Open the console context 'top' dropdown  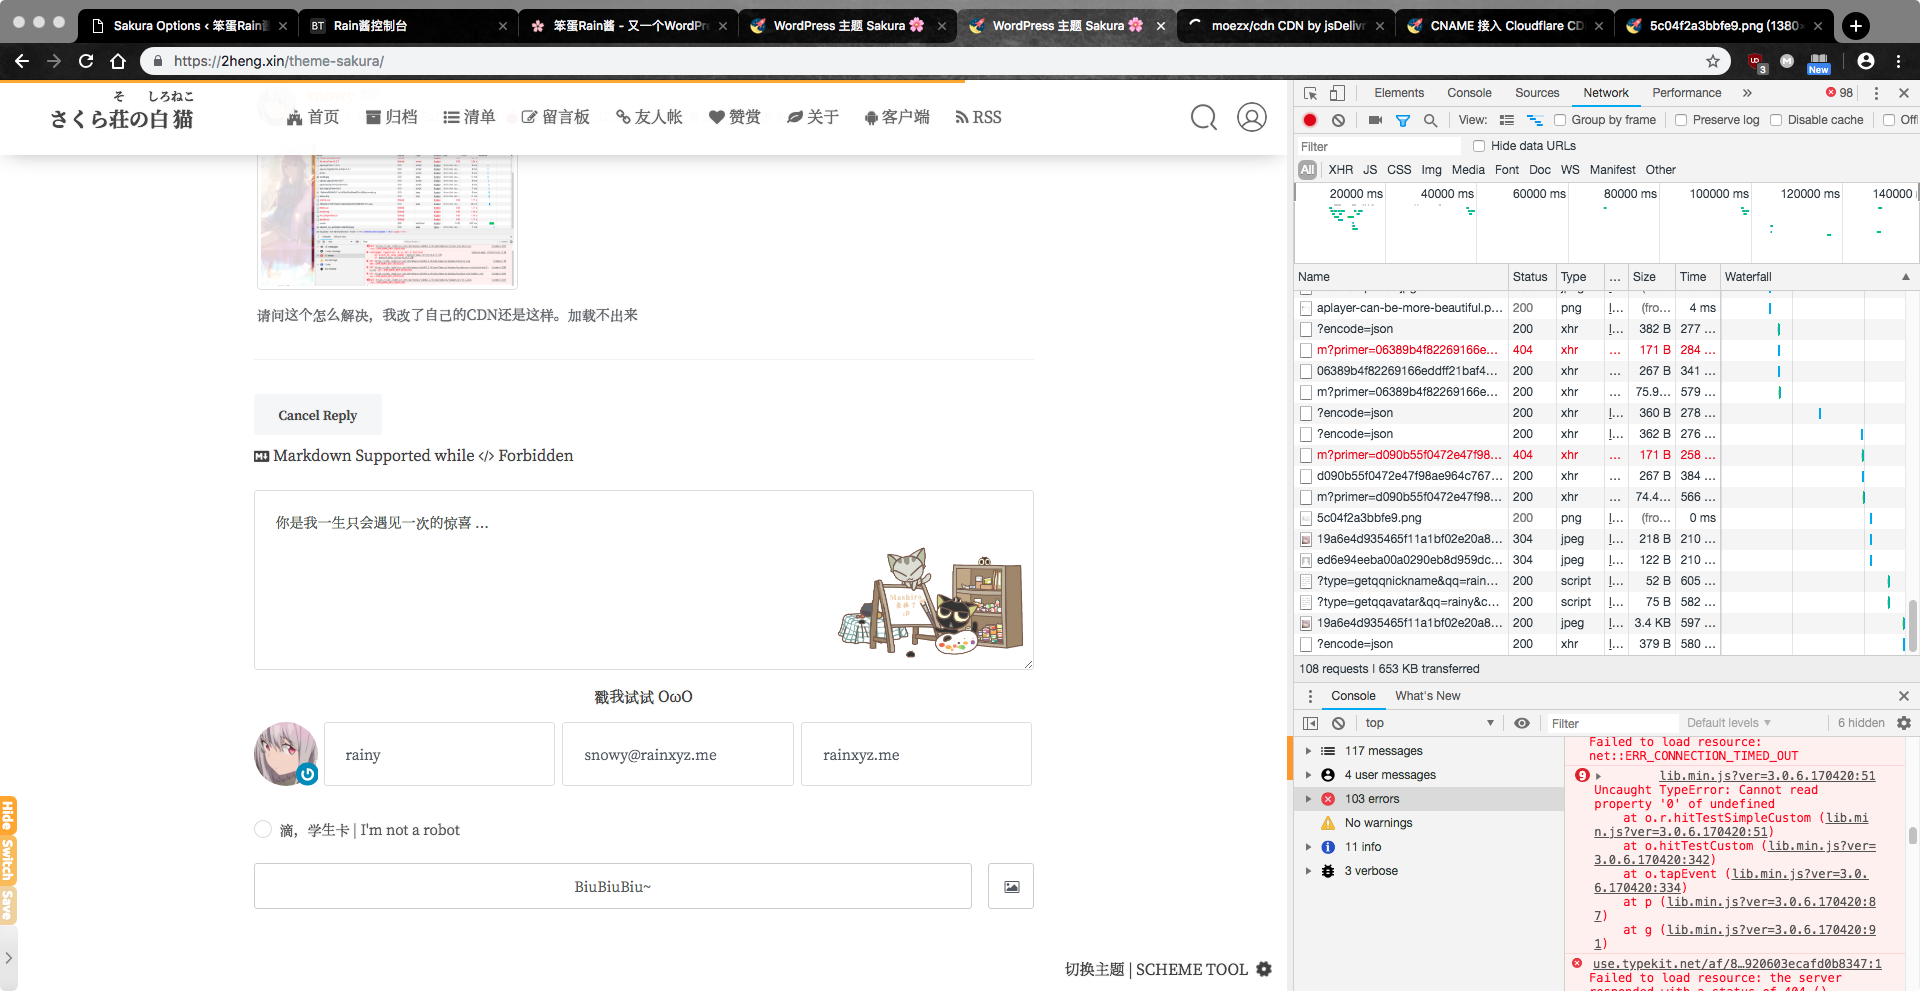click(x=1430, y=723)
